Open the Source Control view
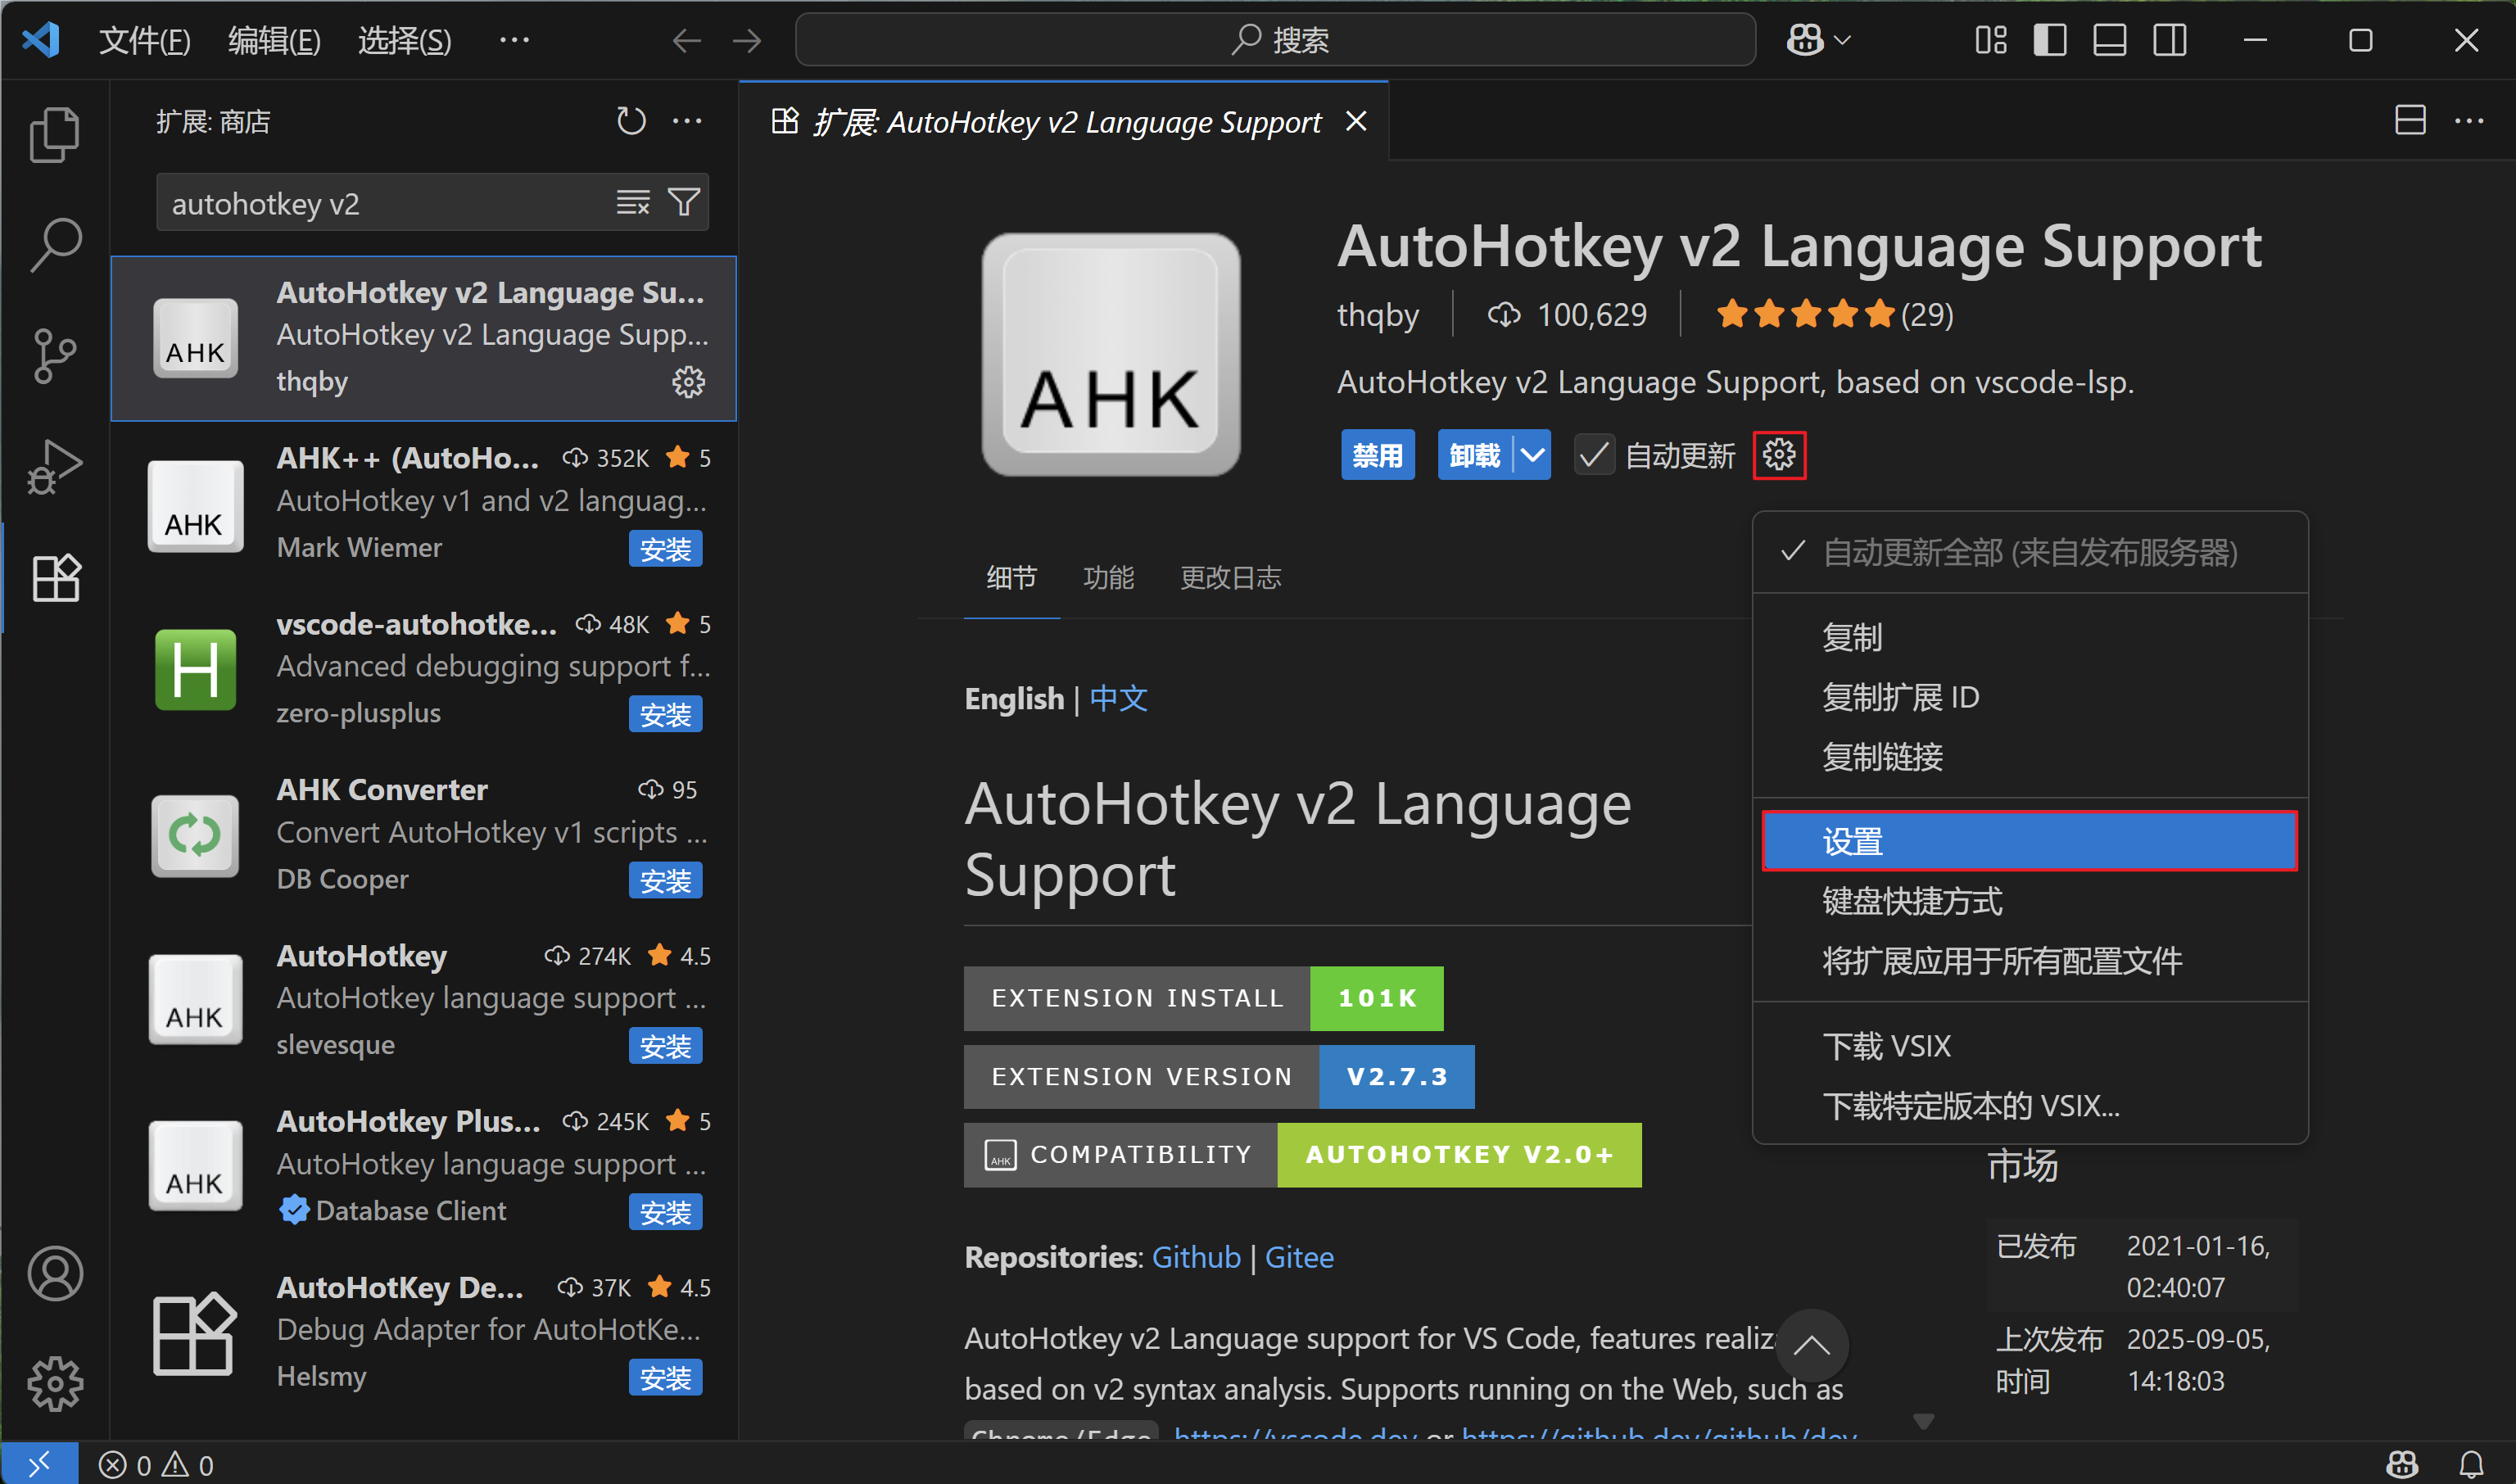Viewport: 2516px width, 1484px height. click(x=55, y=356)
